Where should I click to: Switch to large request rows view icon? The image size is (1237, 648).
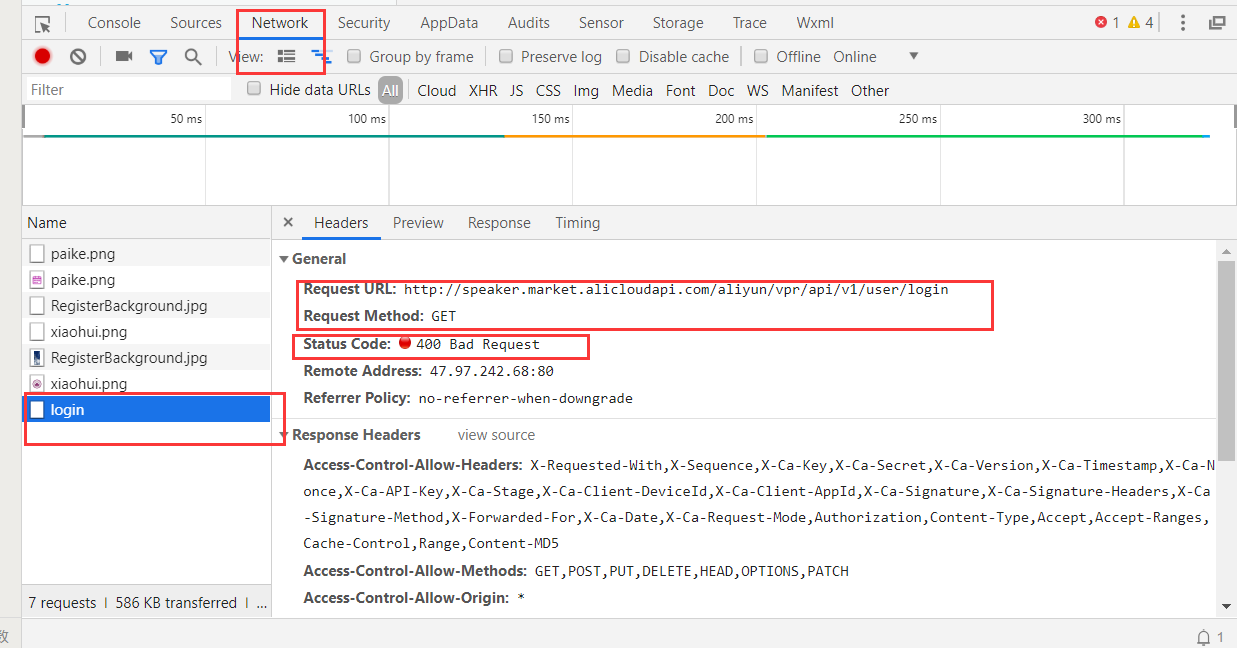pyautogui.click(x=286, y=56)
